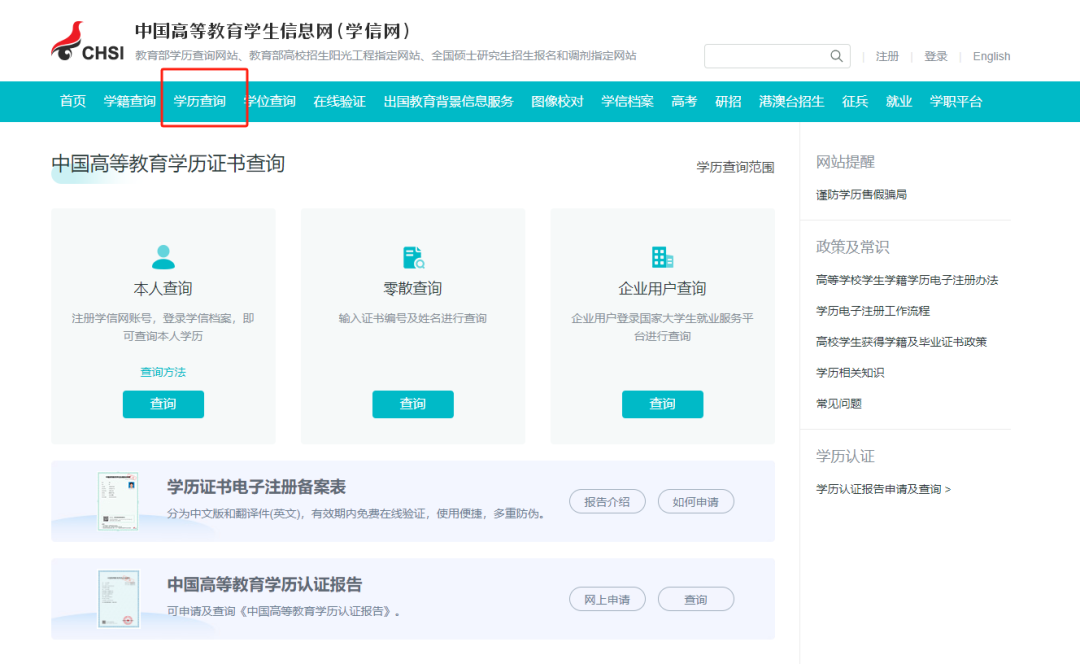1080x664 pixels.
Task: Open the 谨防学历售假骗局 link
Action: click(861, 195)
